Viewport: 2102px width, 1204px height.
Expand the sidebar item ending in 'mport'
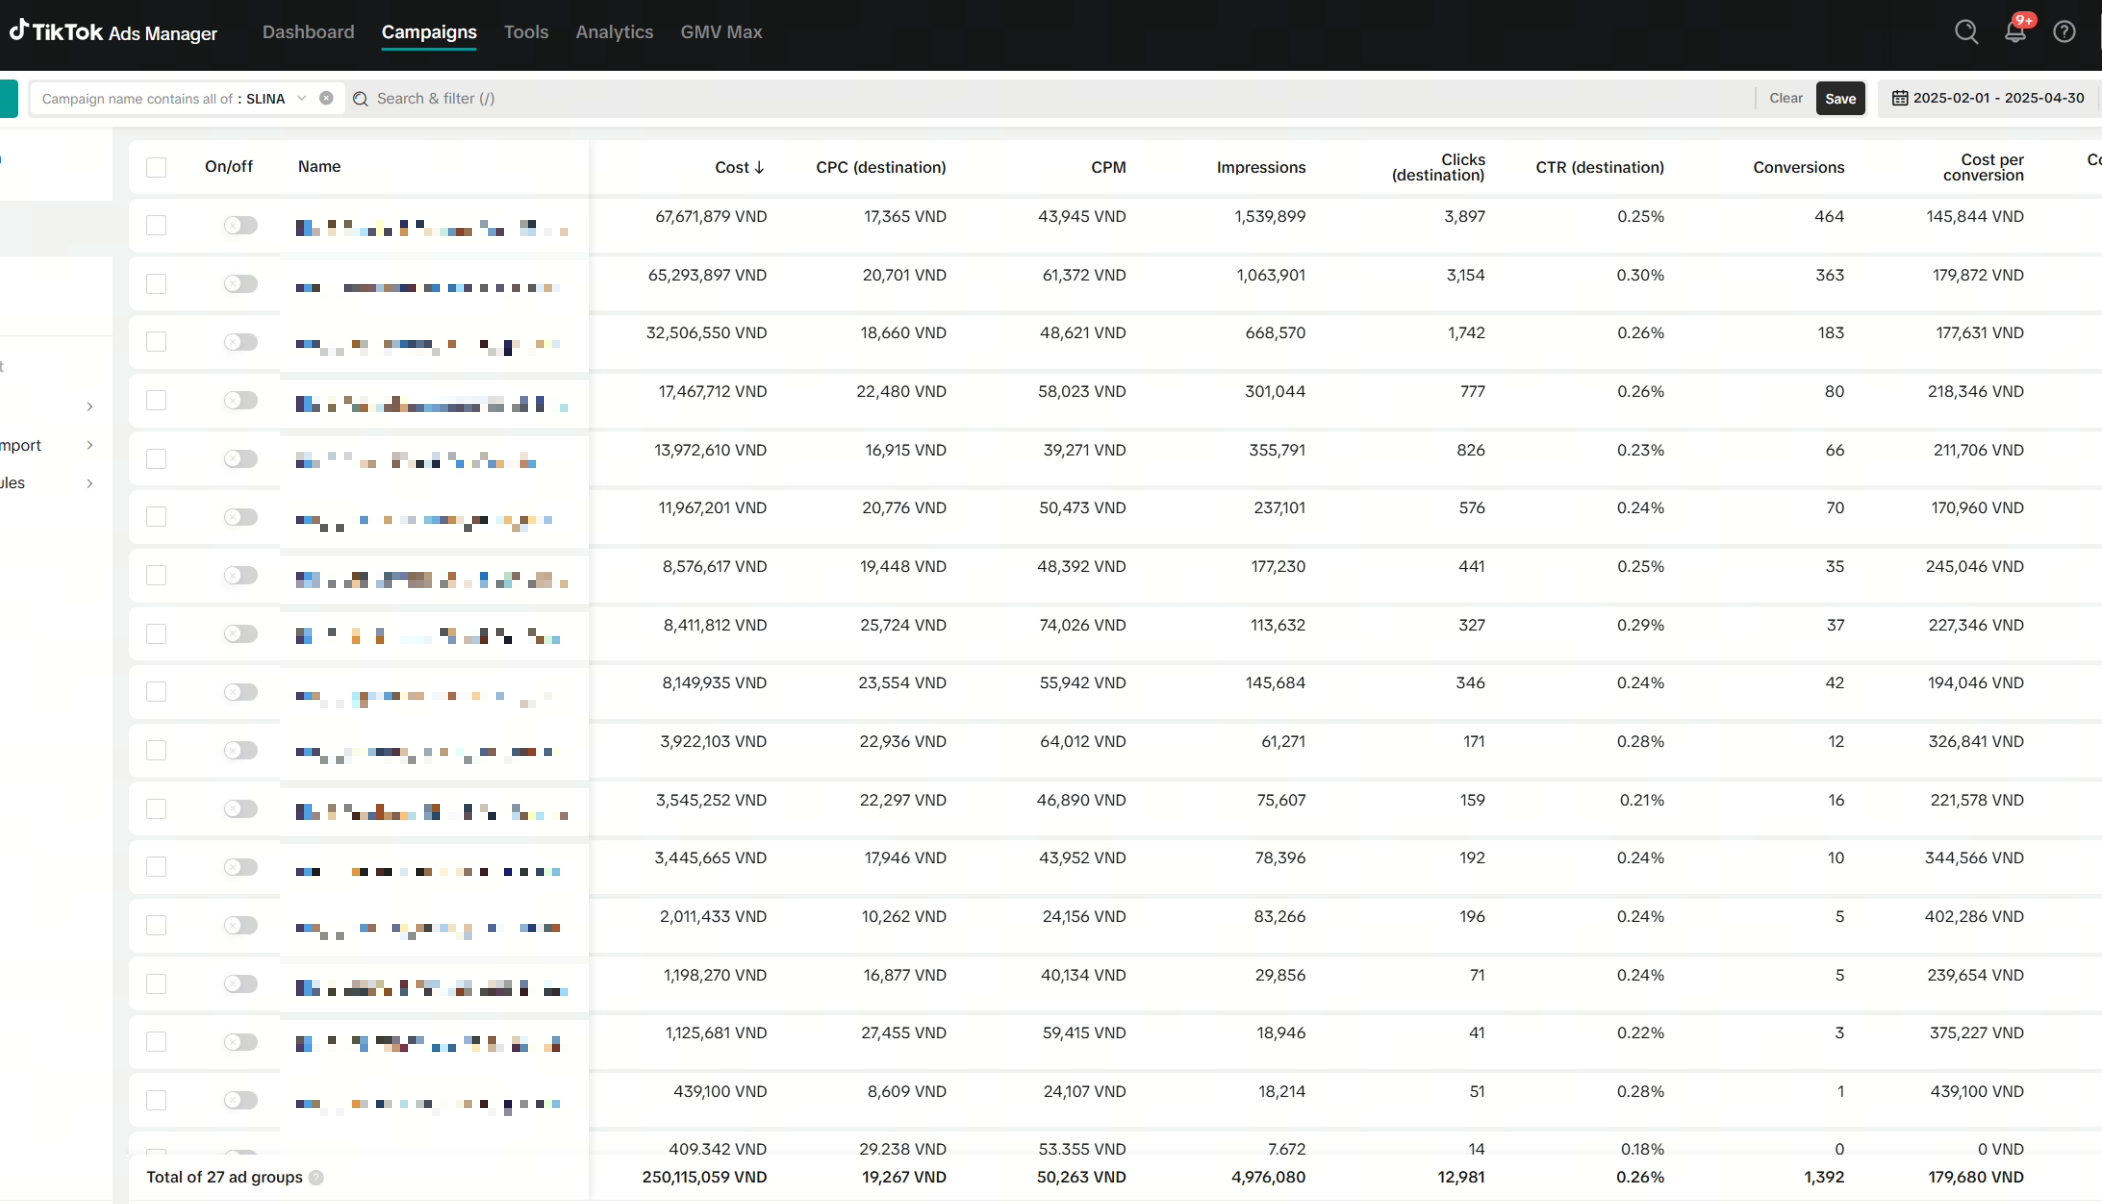pyautogui.click(x=90, y=445)
